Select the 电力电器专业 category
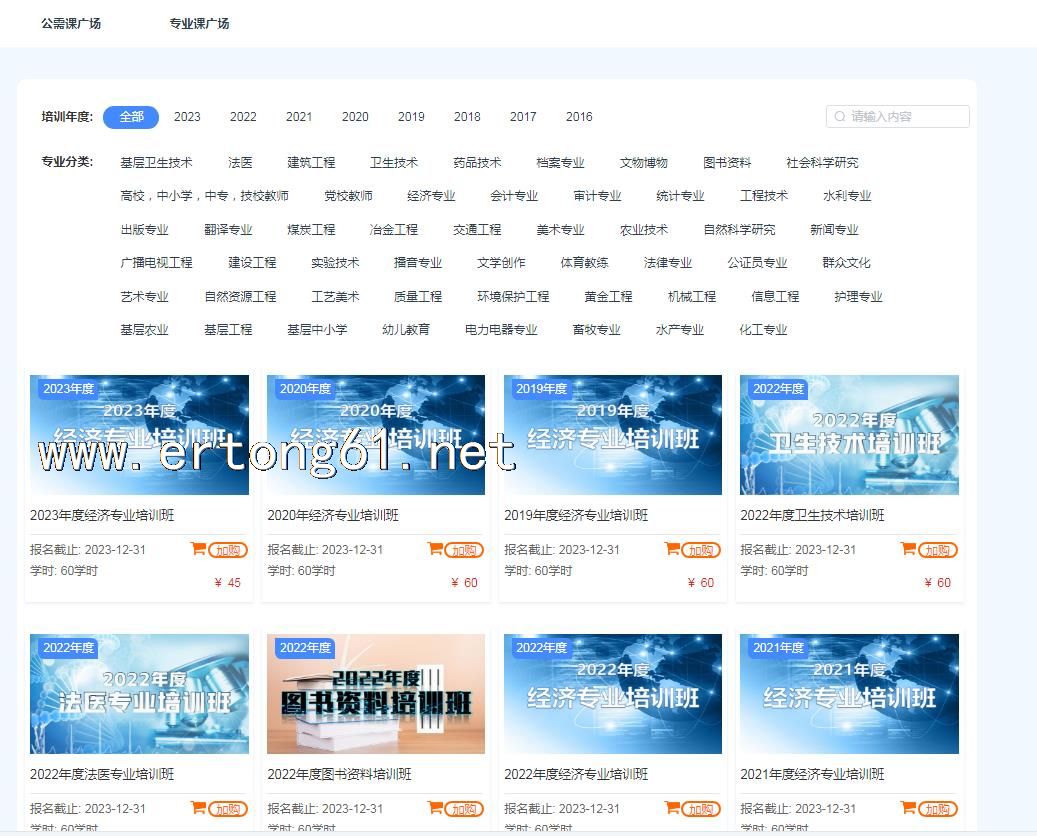The height and width of the screenshot is (836, 1037). [x=501, y=330]
